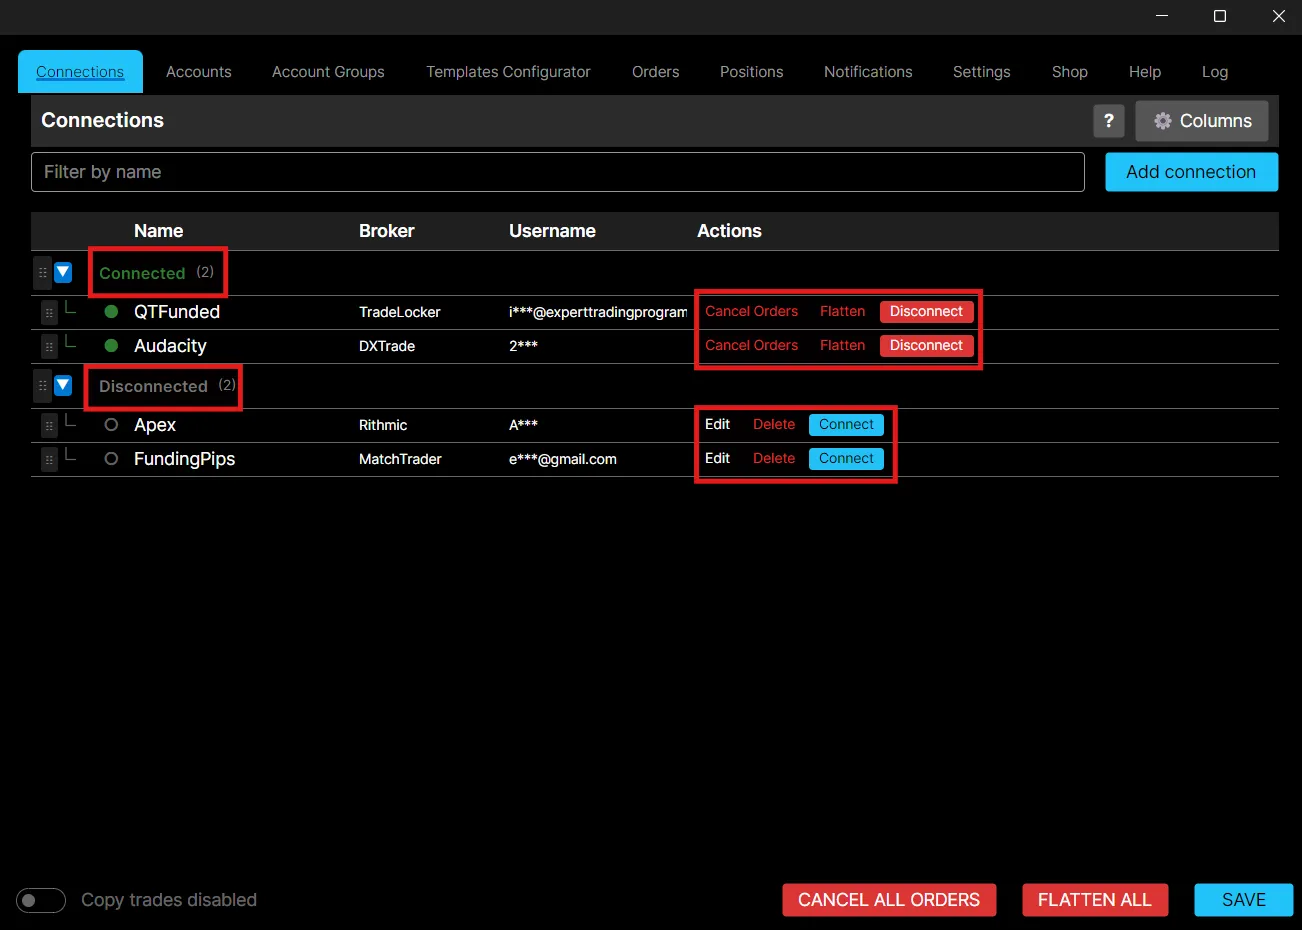This screenshot has width=1302, height=930.
Task: Sort by the Username column header
Action: [x=552, y=231]
